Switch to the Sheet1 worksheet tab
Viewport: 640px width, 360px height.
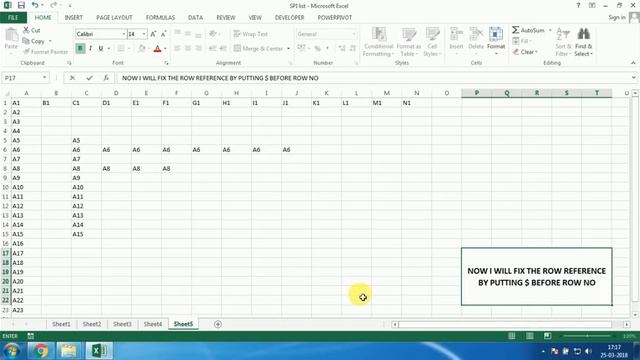point(61,324)
